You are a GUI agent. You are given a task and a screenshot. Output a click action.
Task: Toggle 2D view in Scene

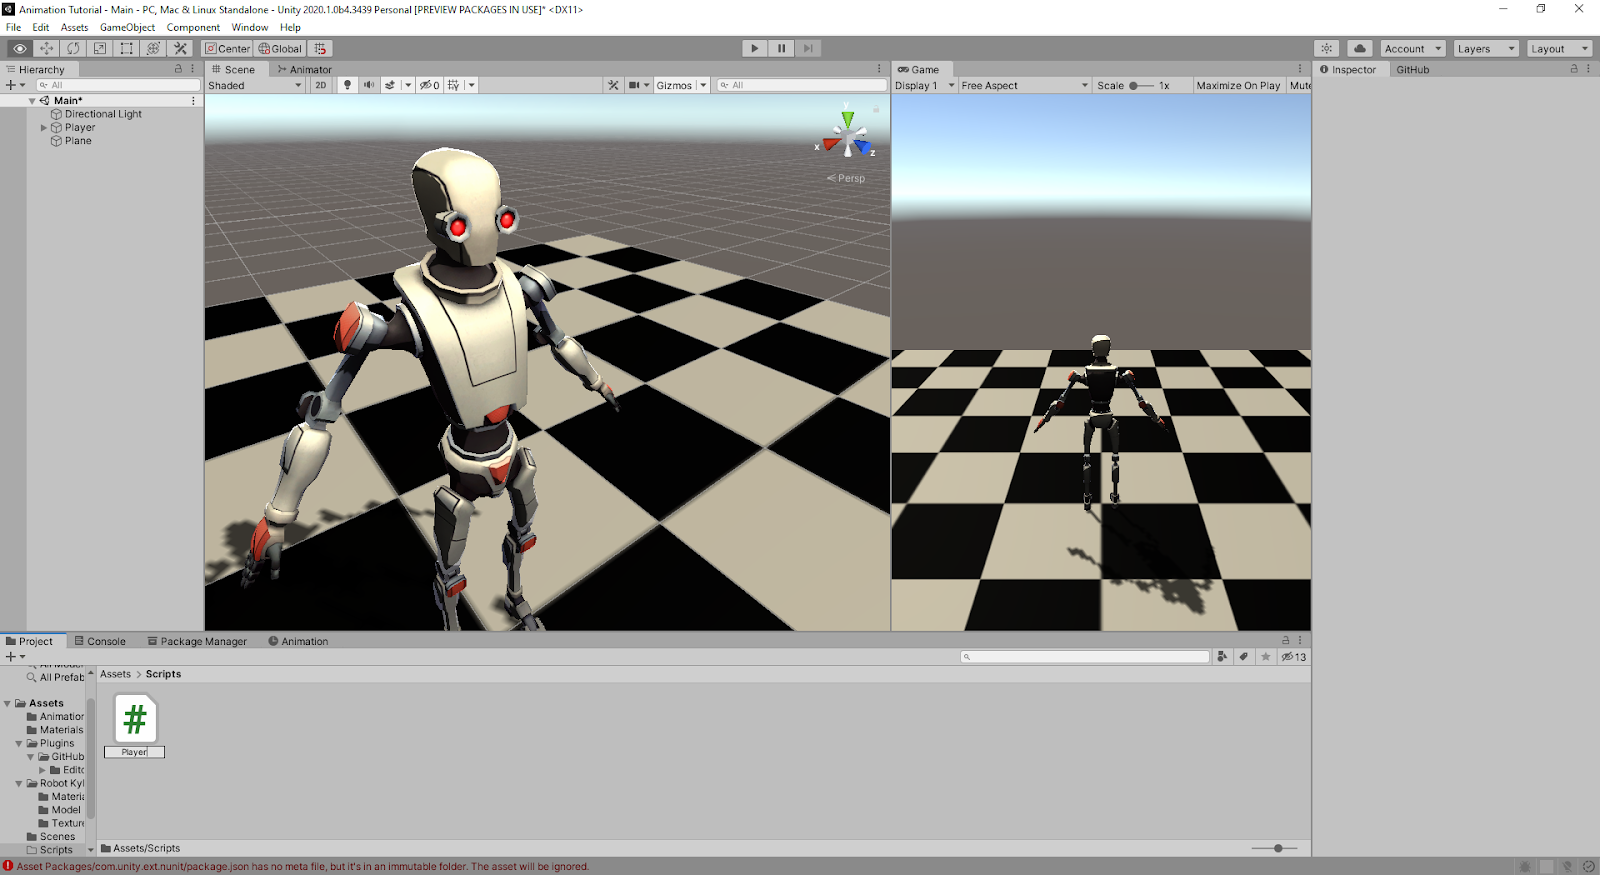click(x=320, y=85)
